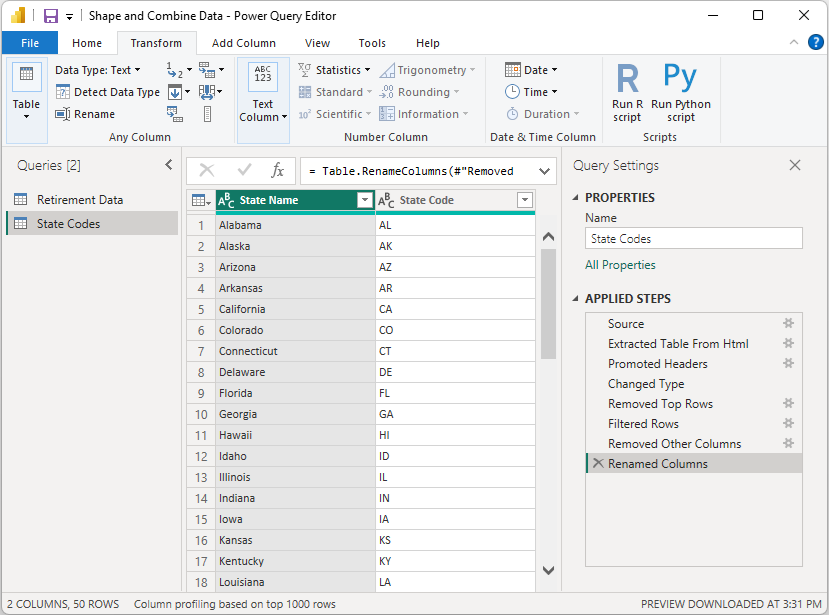This screenshot has width=829, height=615.
Task: Open the Table dropdown button
Action: tap(26, 100)
